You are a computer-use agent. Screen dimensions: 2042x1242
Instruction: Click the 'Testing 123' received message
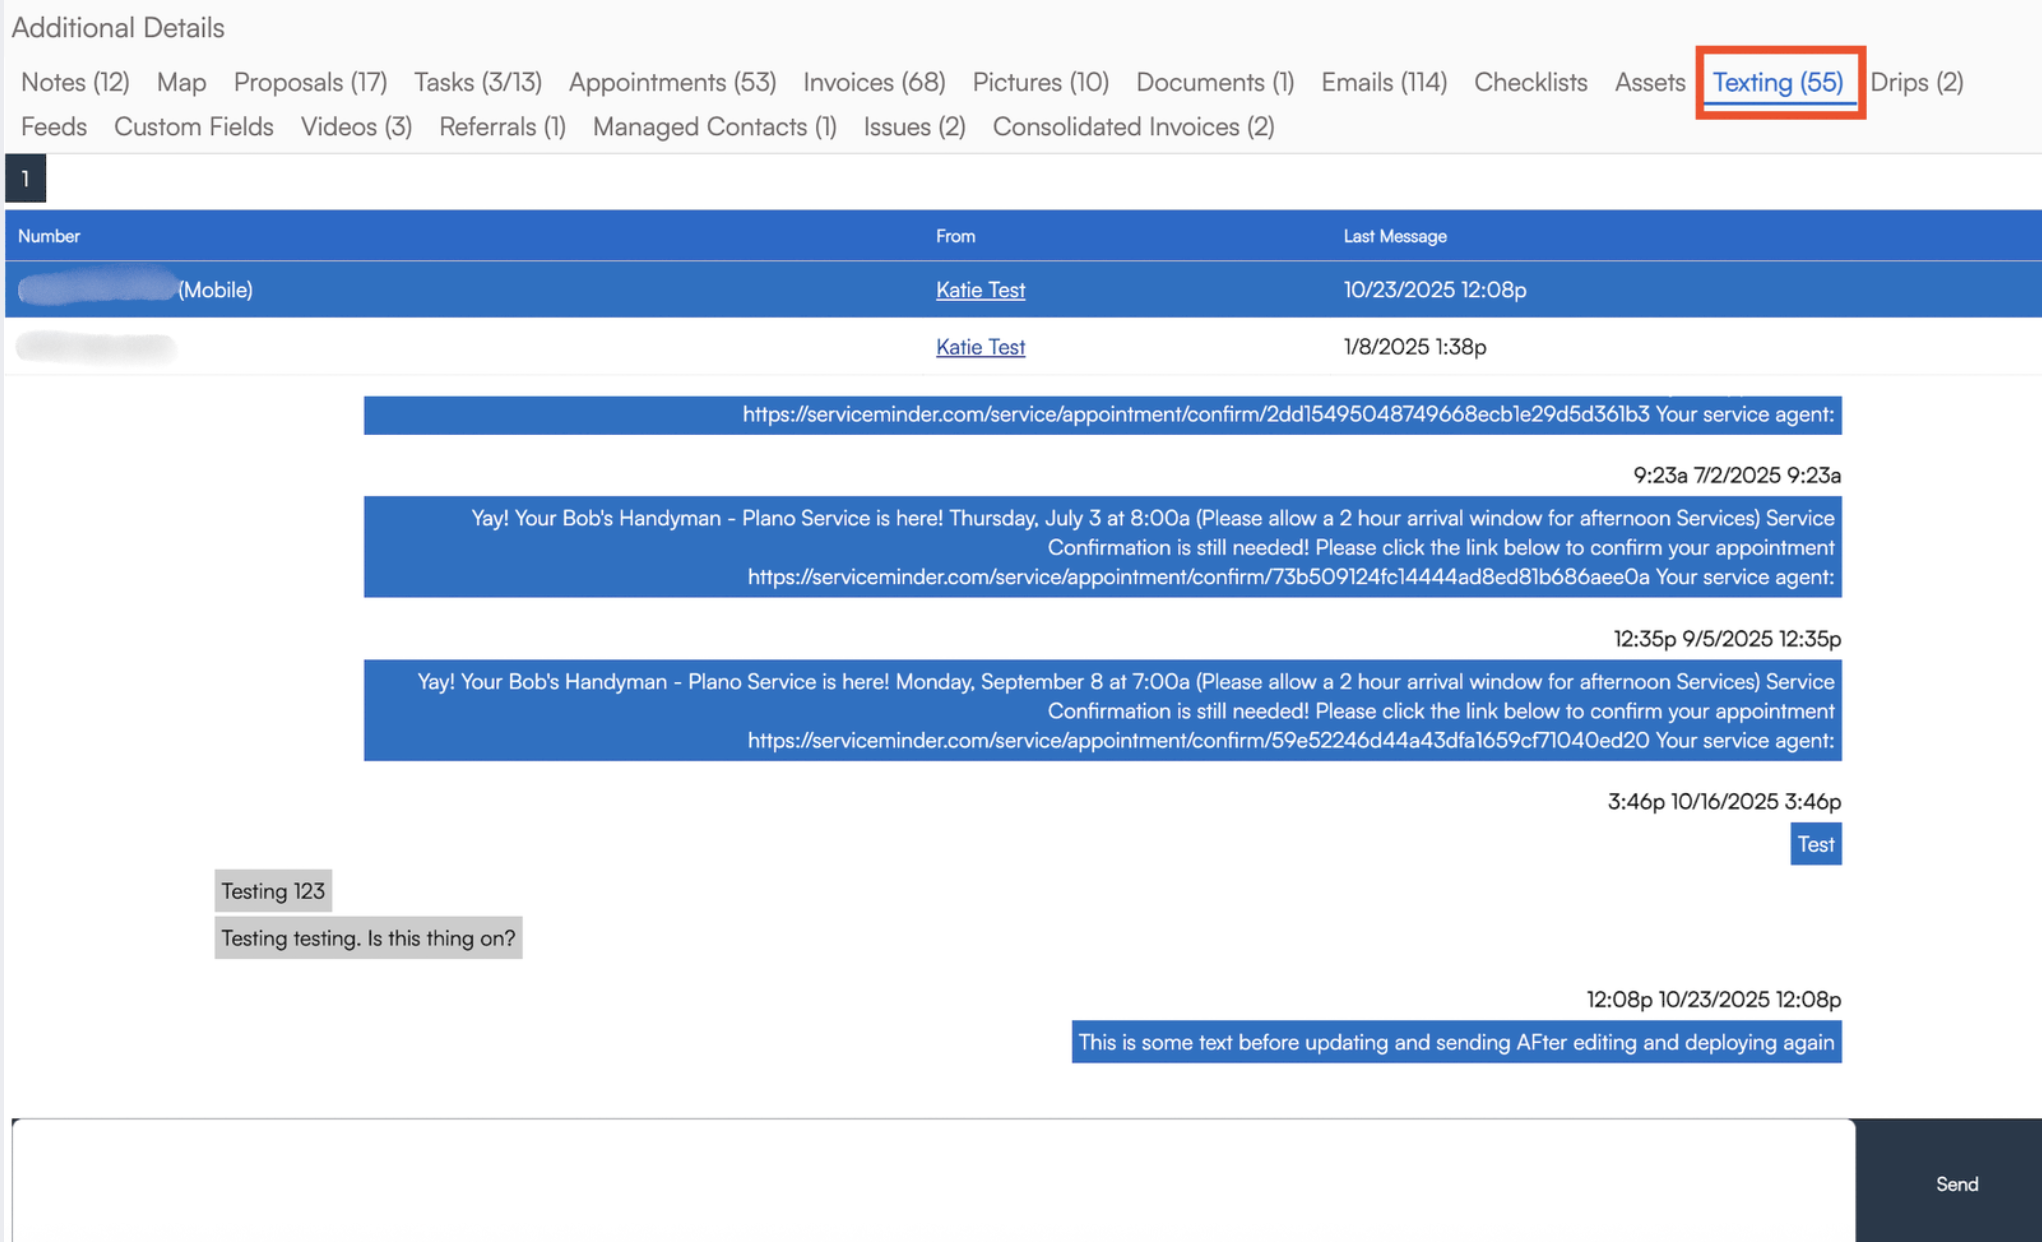click(x=273, y=891)
